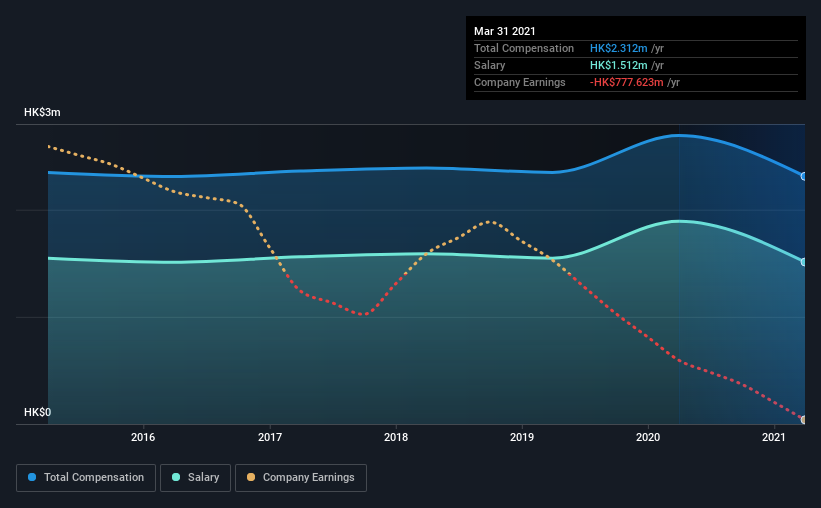Viewport: 821px width, 508px height.
Task: Select the 2019 x-axis label
Action: [522, 437]
